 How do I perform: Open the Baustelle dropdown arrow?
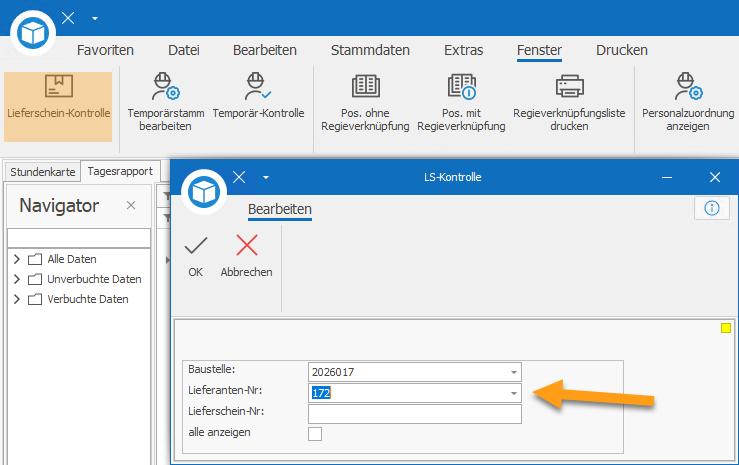[514, 372]
